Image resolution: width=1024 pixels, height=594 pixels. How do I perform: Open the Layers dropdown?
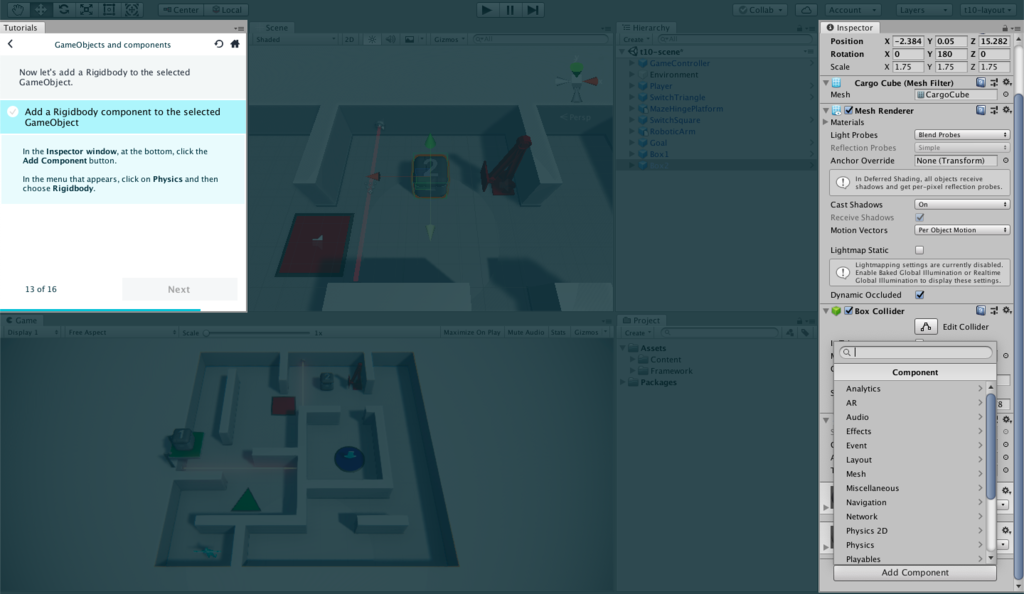pyautogui.click(x=923, y=10)
